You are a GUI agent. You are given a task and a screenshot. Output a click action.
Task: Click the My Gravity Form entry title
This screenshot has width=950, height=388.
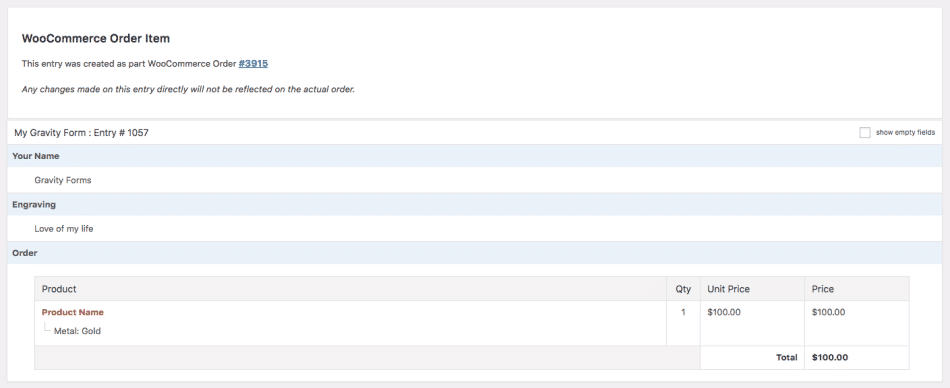(81, 132)
